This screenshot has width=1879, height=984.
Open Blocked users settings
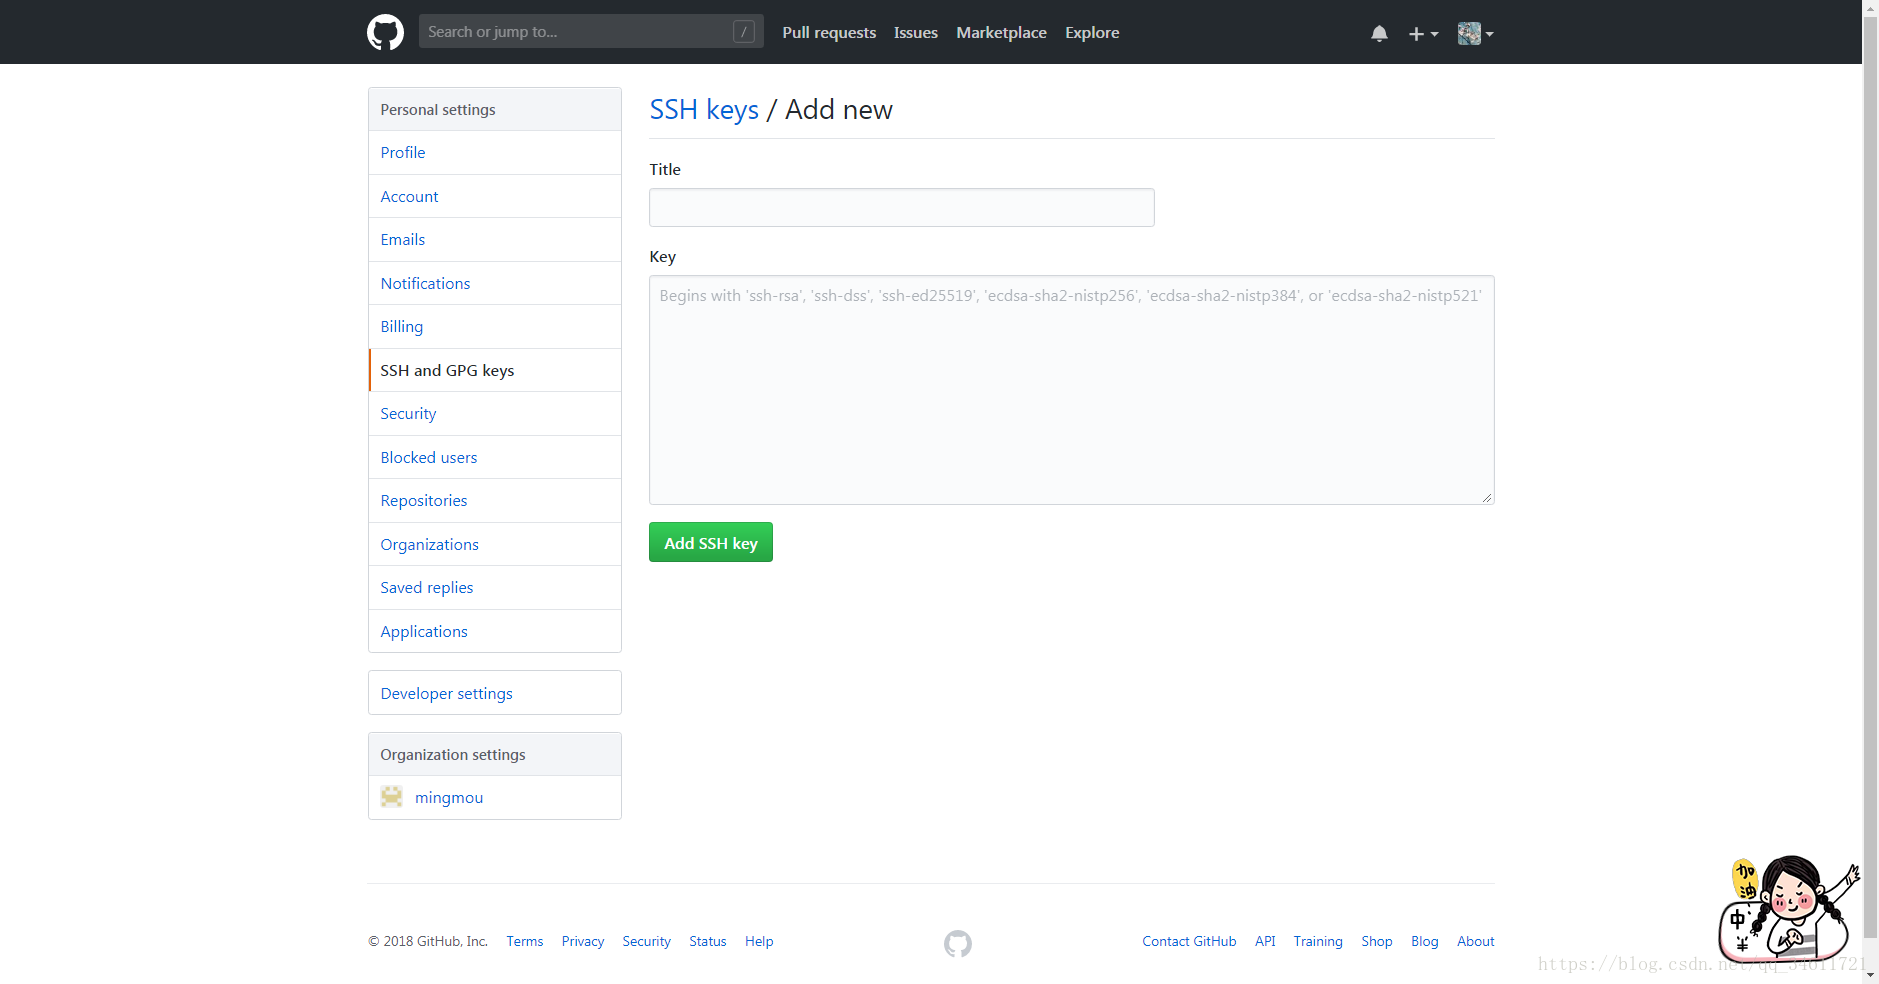[495, 457]
